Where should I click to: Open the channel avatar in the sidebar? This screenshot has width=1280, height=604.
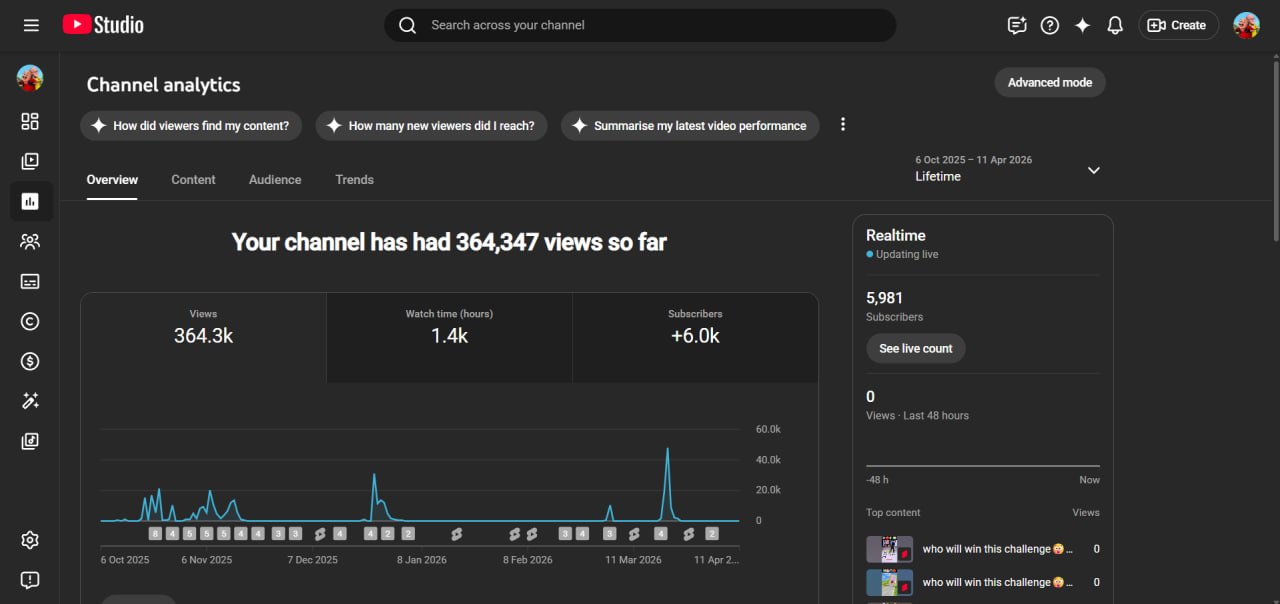pyautogui.click(x=30, y=79)
